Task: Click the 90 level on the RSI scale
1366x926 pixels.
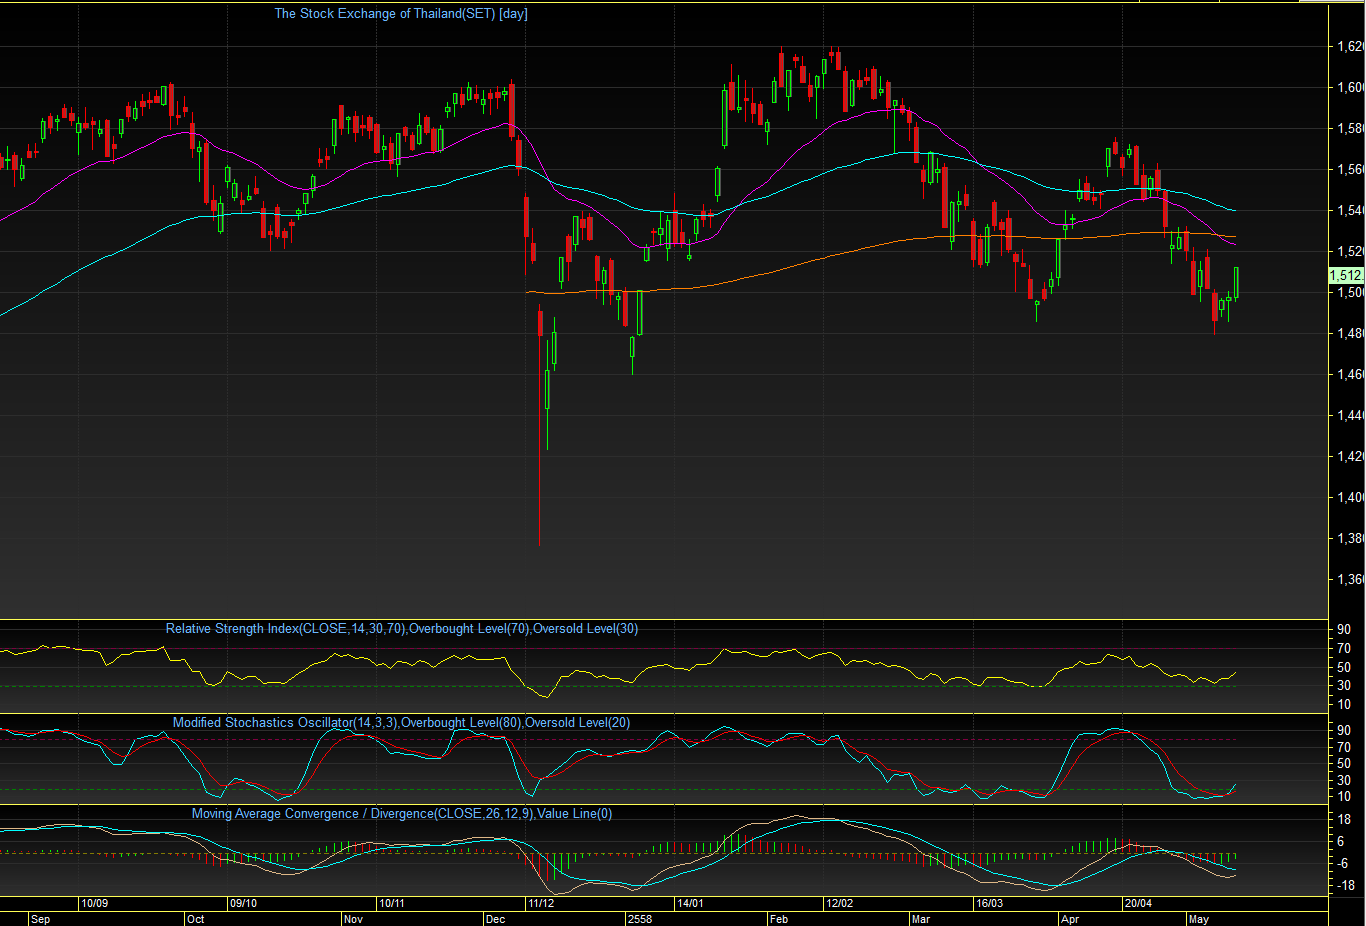Action: click(x=1344, y=630)
